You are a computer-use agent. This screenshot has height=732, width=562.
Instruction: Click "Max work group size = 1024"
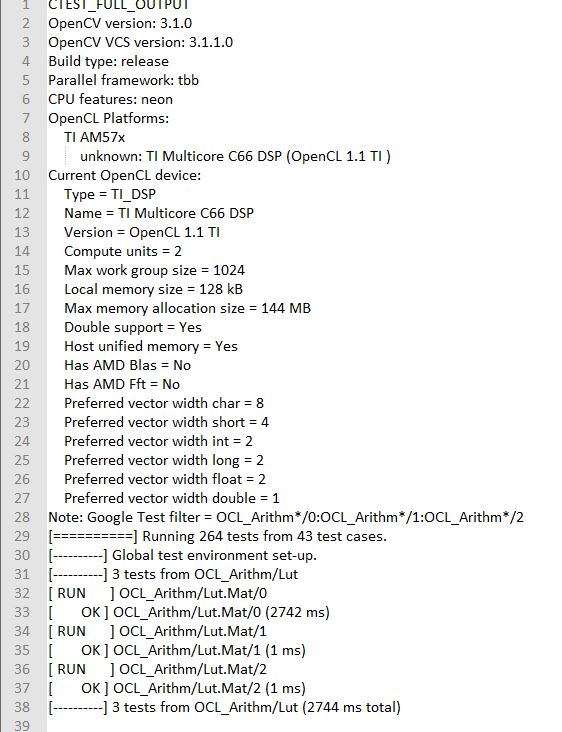click(155, 270)
